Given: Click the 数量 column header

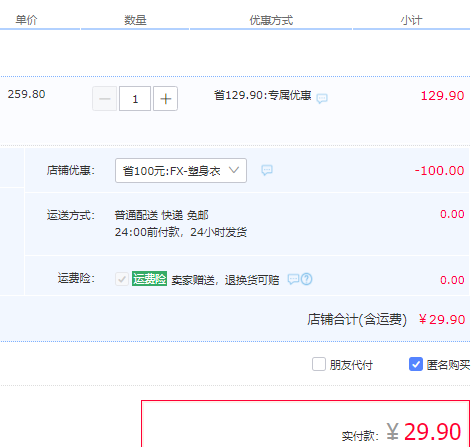Looking at the screenshot, I should [135, 20].
